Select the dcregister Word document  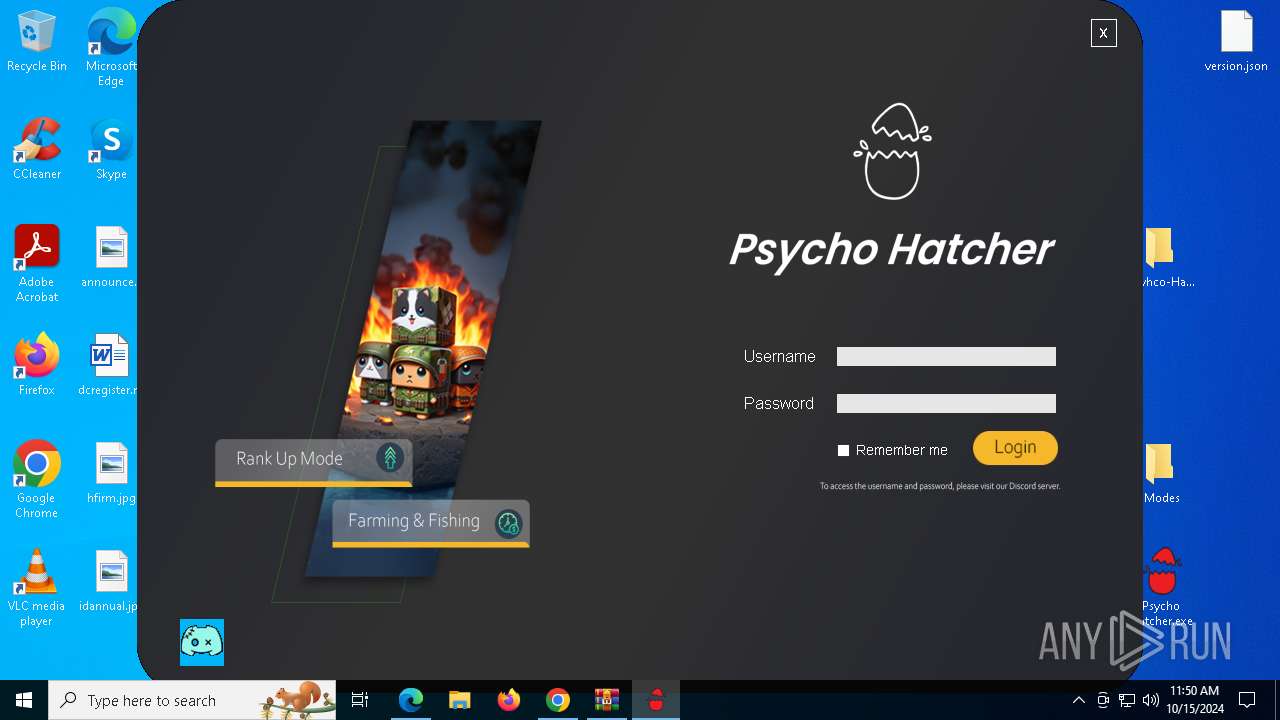(x=109, y=365)
